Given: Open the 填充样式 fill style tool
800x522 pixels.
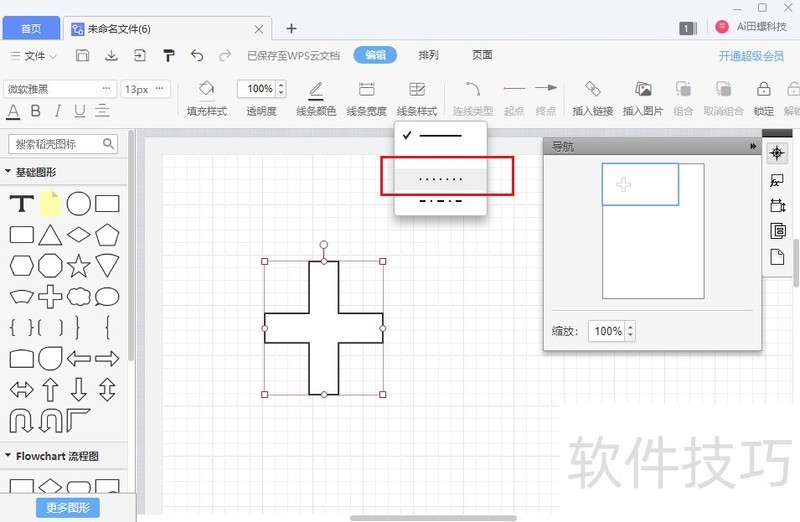Looking at the screenshot, I should tap(207, 89).
